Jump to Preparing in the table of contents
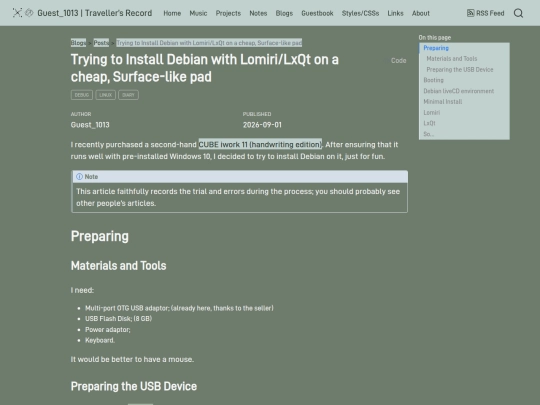Viewport: 540px width, 405px height. (436, 48)
